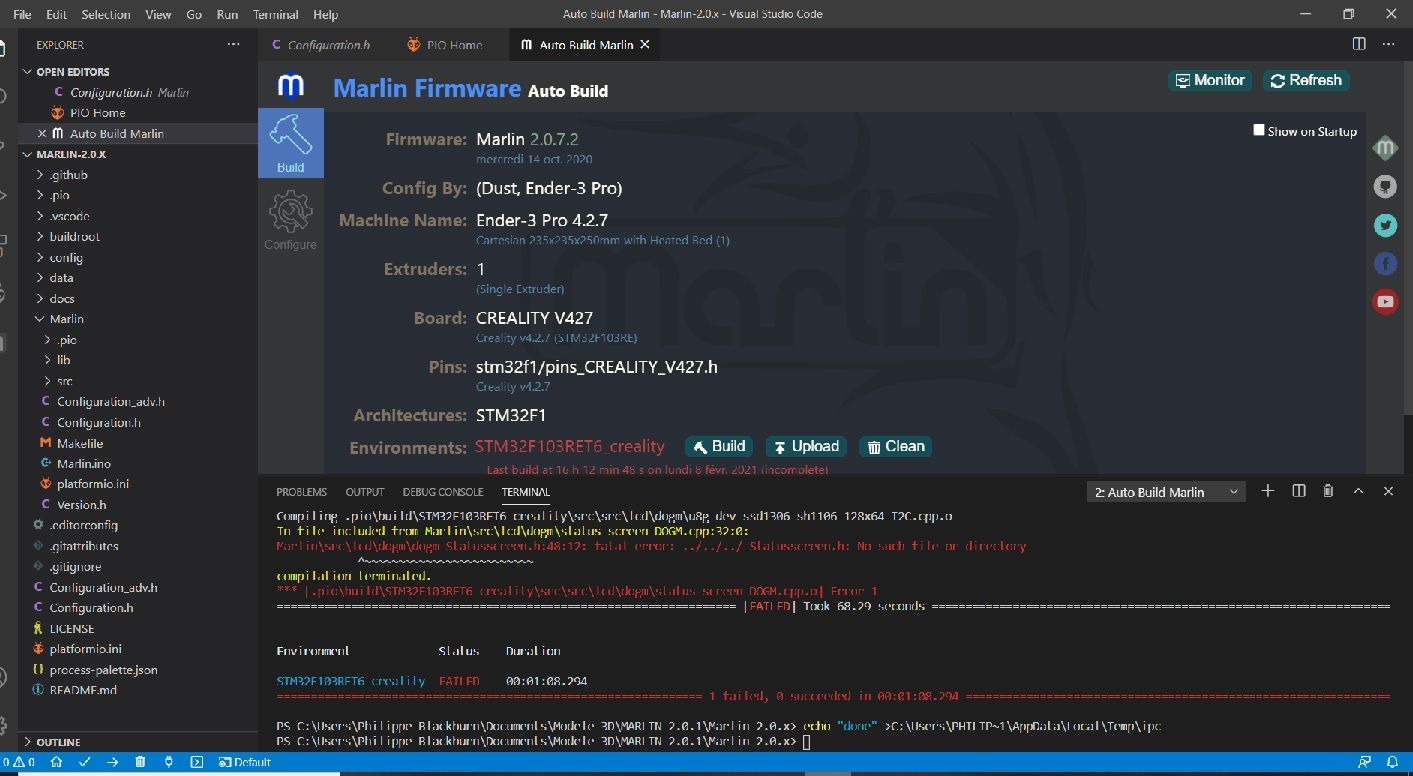Open the YouTube social icon

[x=1385, y=301]
